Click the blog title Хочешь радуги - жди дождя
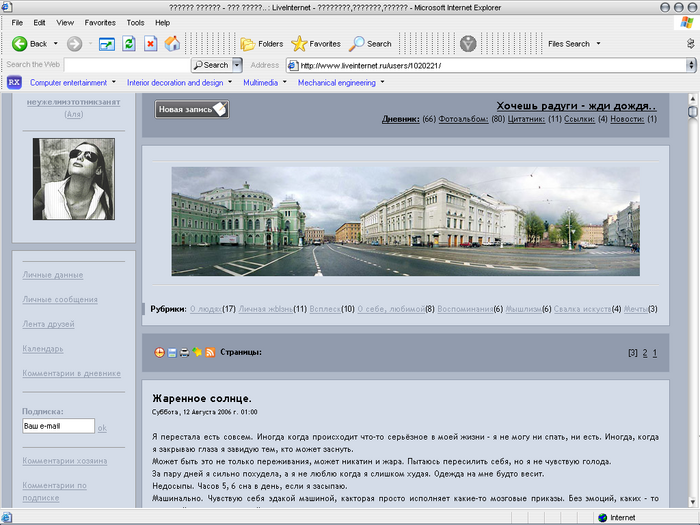The width and height of the screenshot is (700, 525). tap(576, 106)
